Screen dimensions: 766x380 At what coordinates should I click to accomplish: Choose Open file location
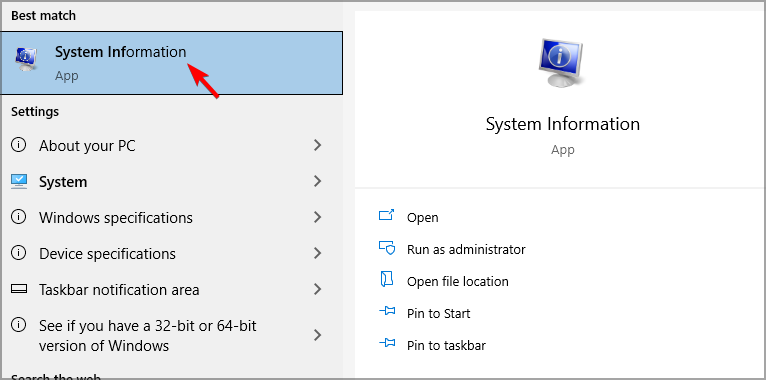(x=458, y=281)
